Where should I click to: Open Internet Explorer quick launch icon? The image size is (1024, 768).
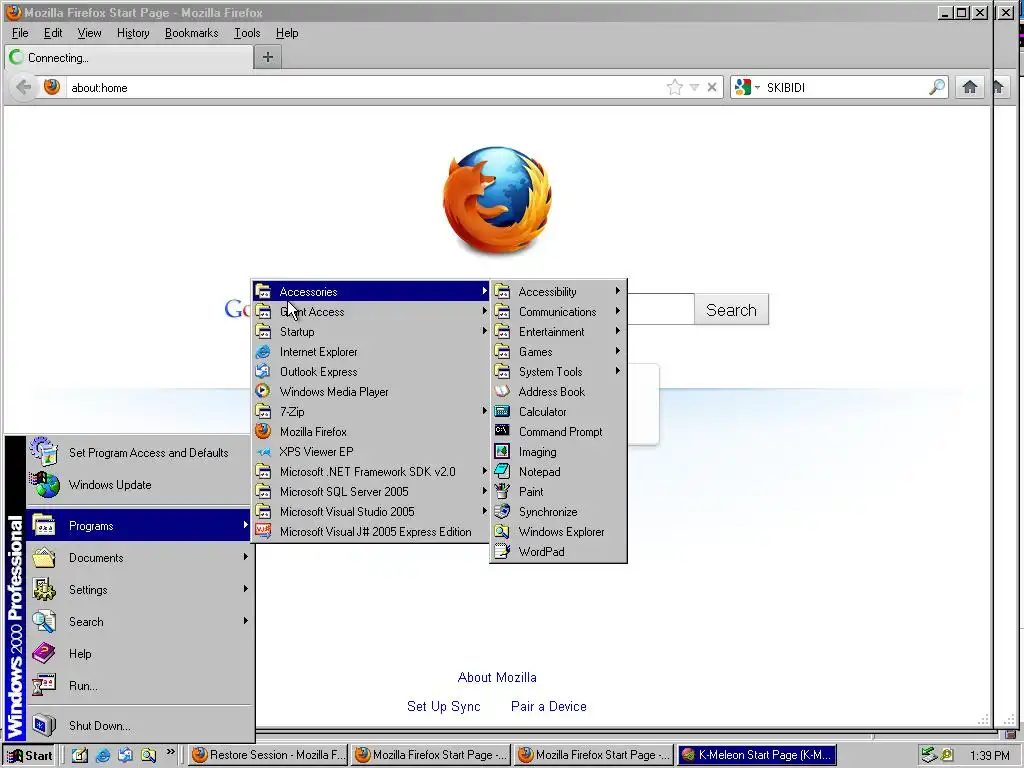(103, 755)
